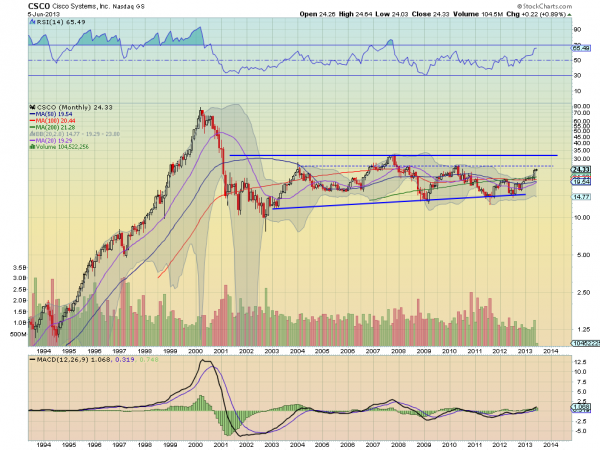Image resolution: width=600 pixels, height=450 pixels.
Task: Click the 14.77 lower band price tag
Action: click(581, 197)
